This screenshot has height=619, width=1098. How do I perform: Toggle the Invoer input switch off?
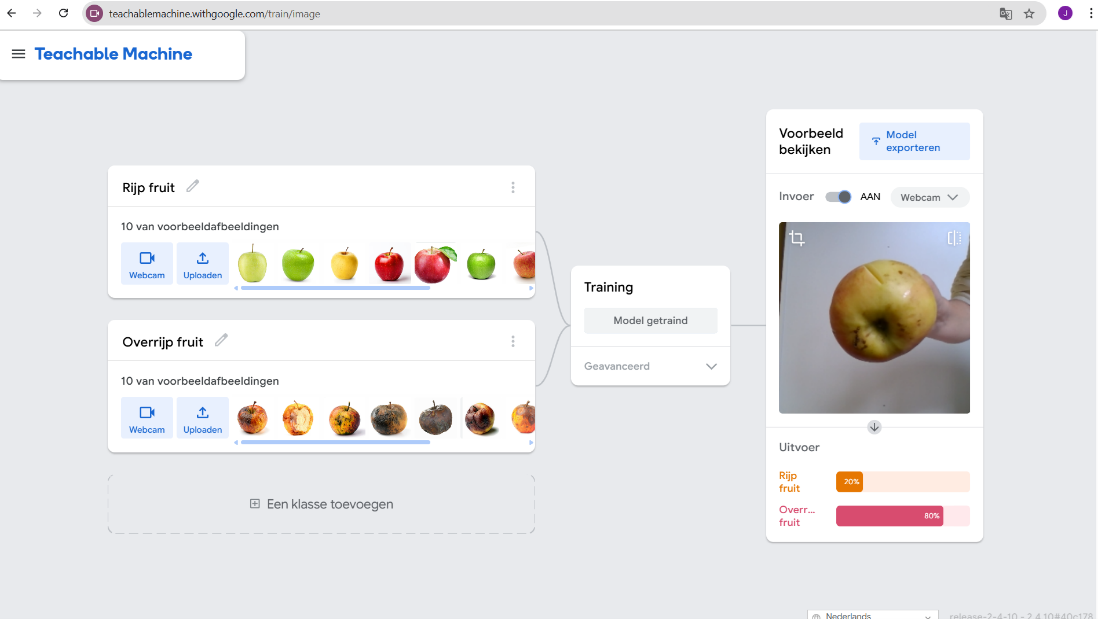click(838, 197)
